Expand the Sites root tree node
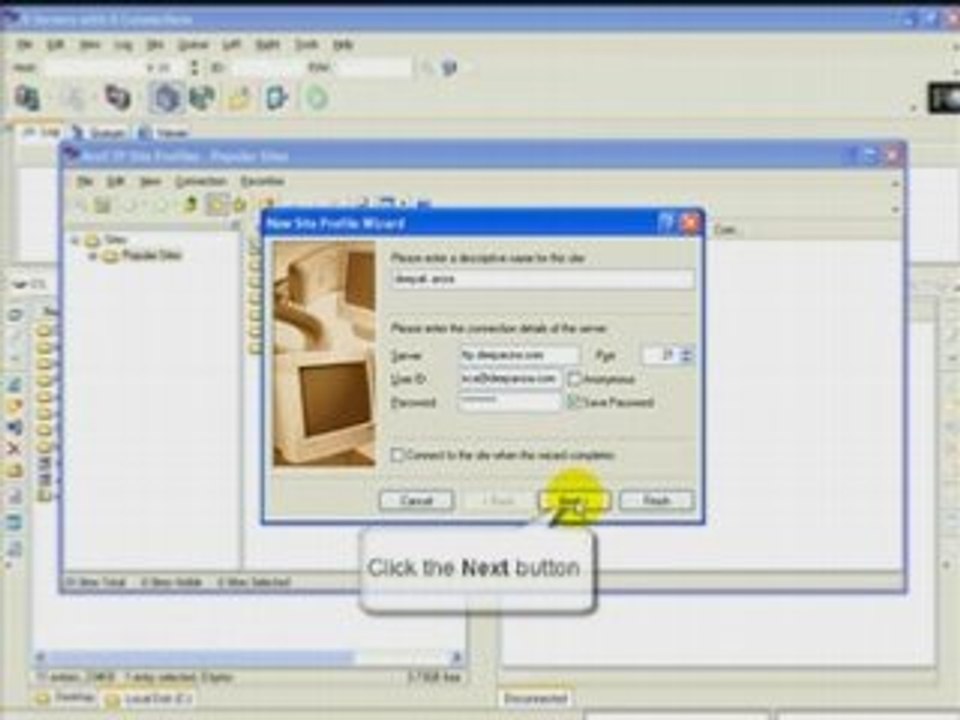 [x=75, y=240]
